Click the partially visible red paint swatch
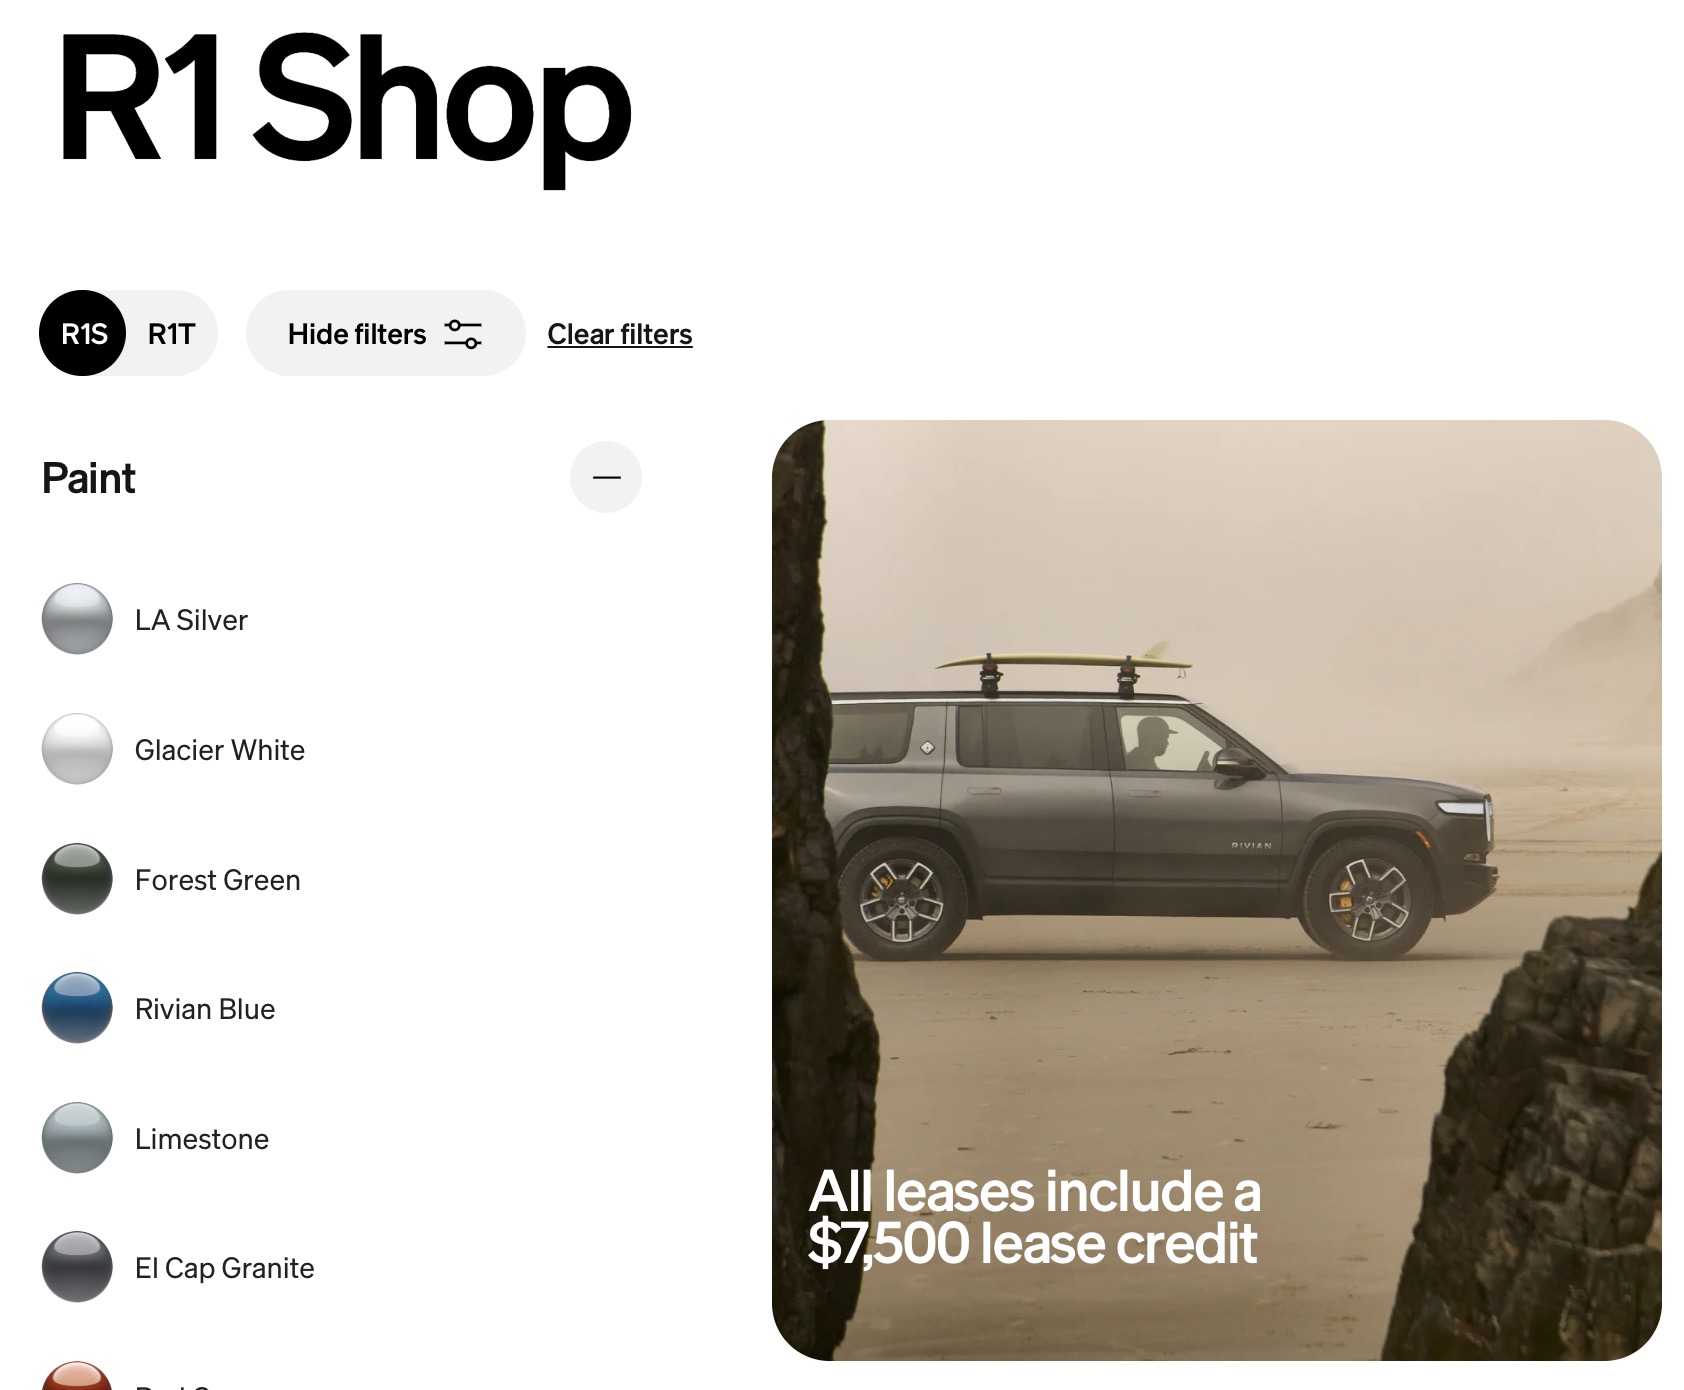 [77, 1376]
